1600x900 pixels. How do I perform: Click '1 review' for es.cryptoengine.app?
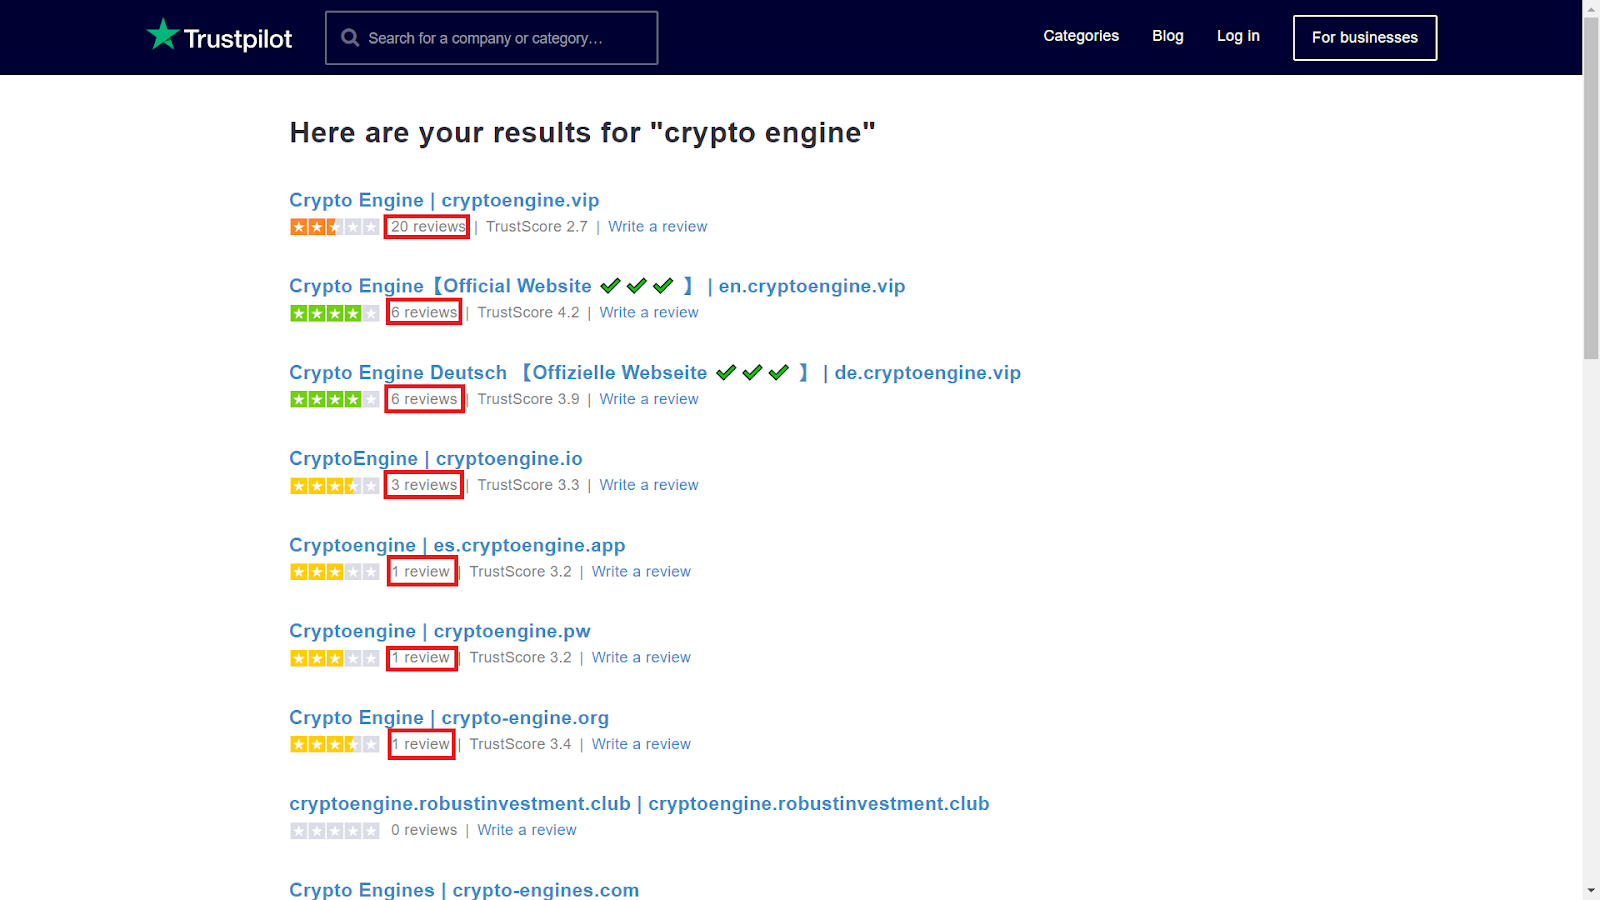(x=421, y=572)
